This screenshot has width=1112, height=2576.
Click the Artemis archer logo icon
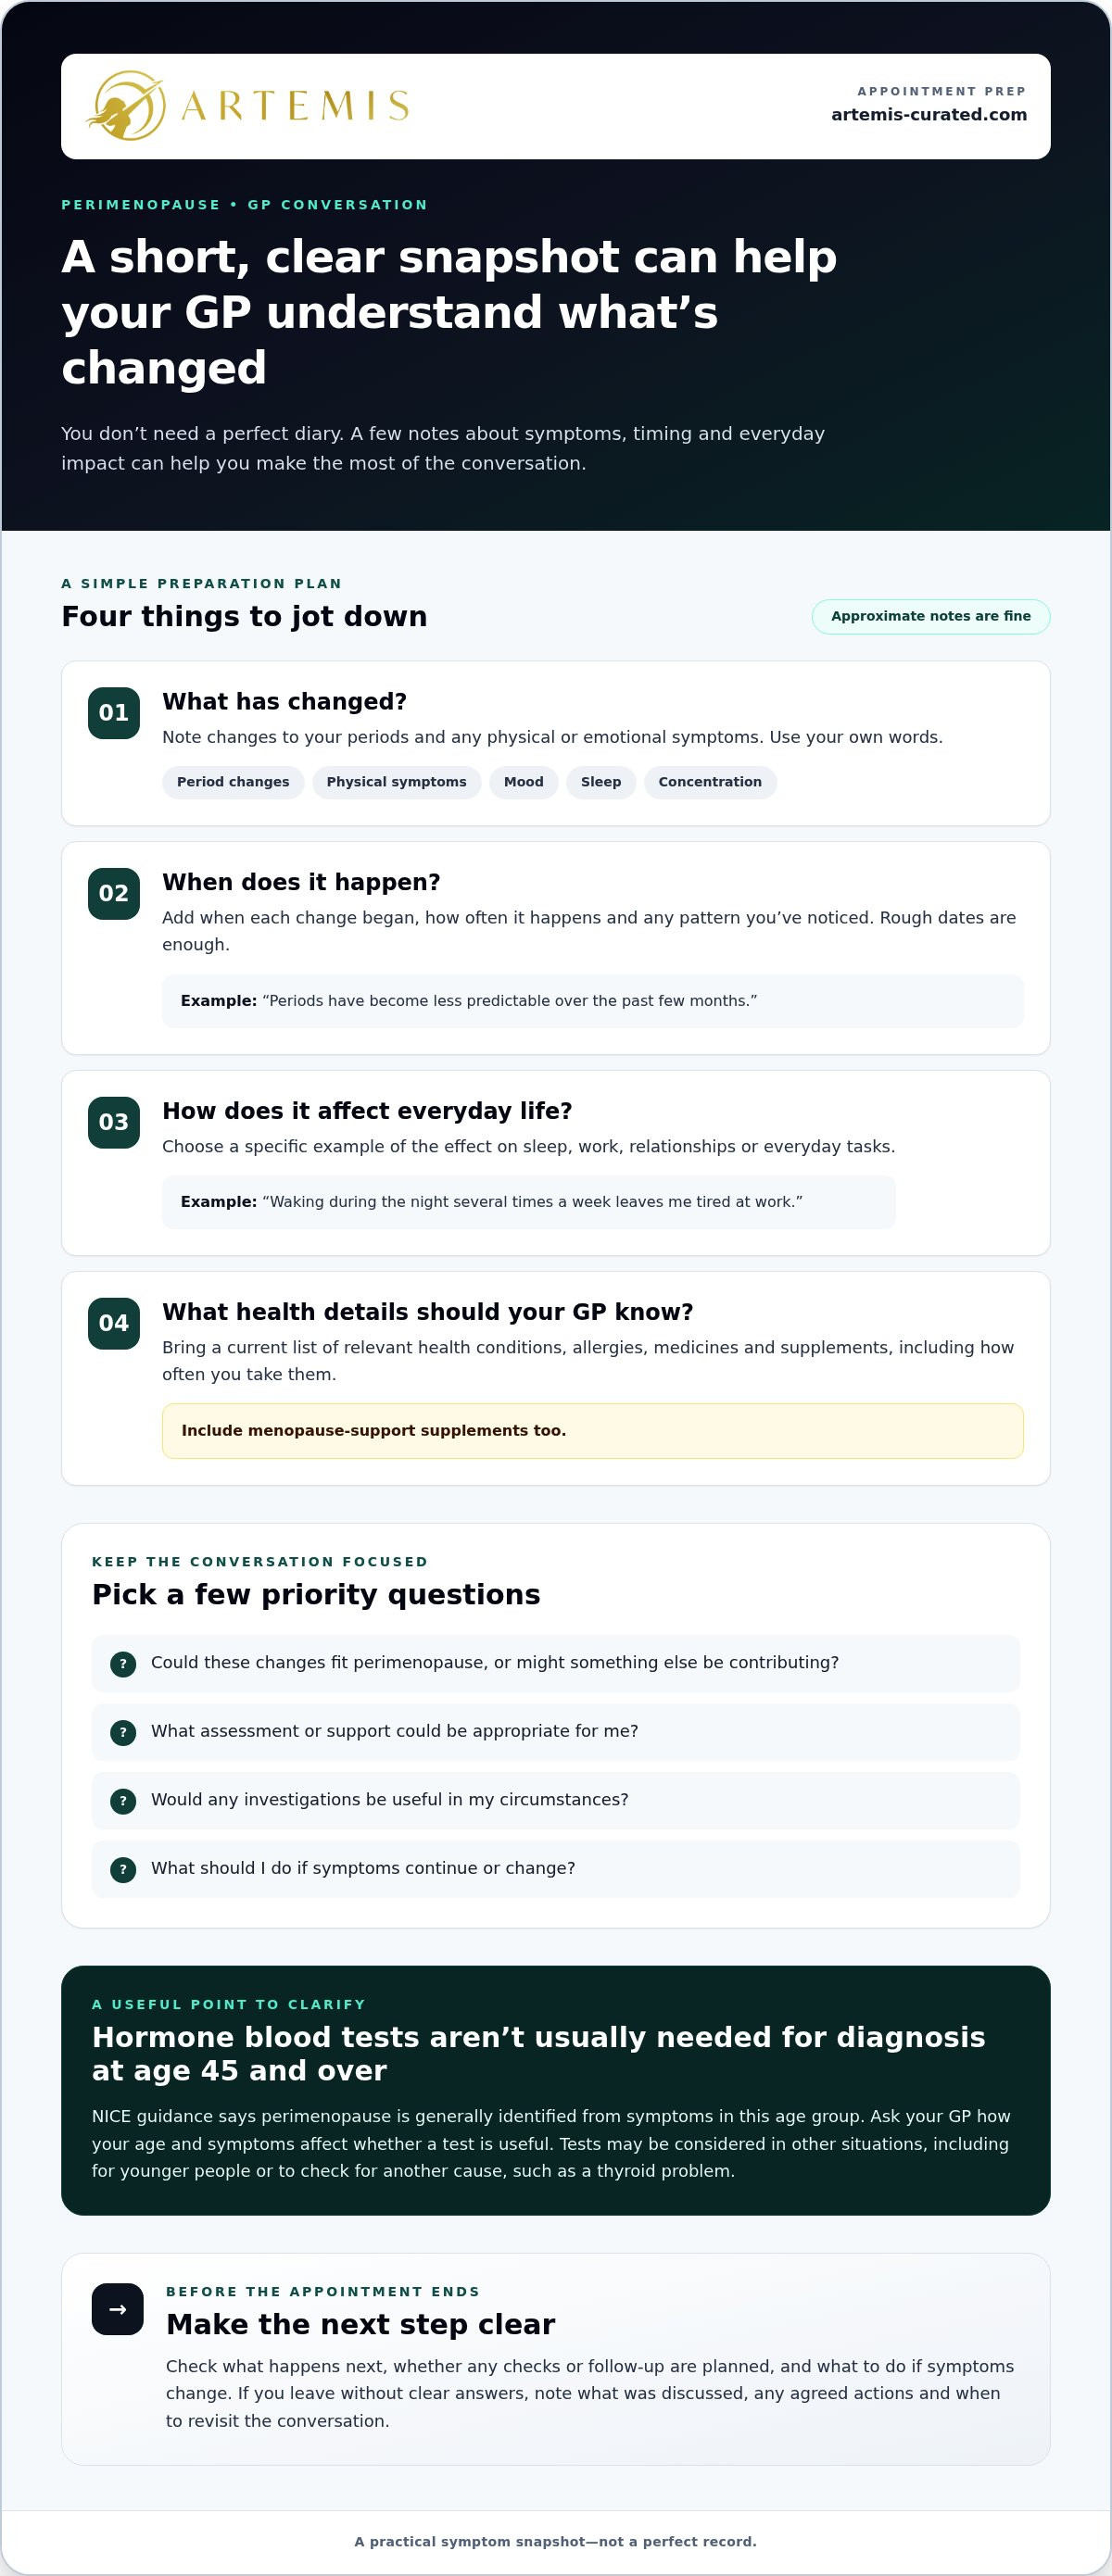pyautogui.click(x=126, y=105)
